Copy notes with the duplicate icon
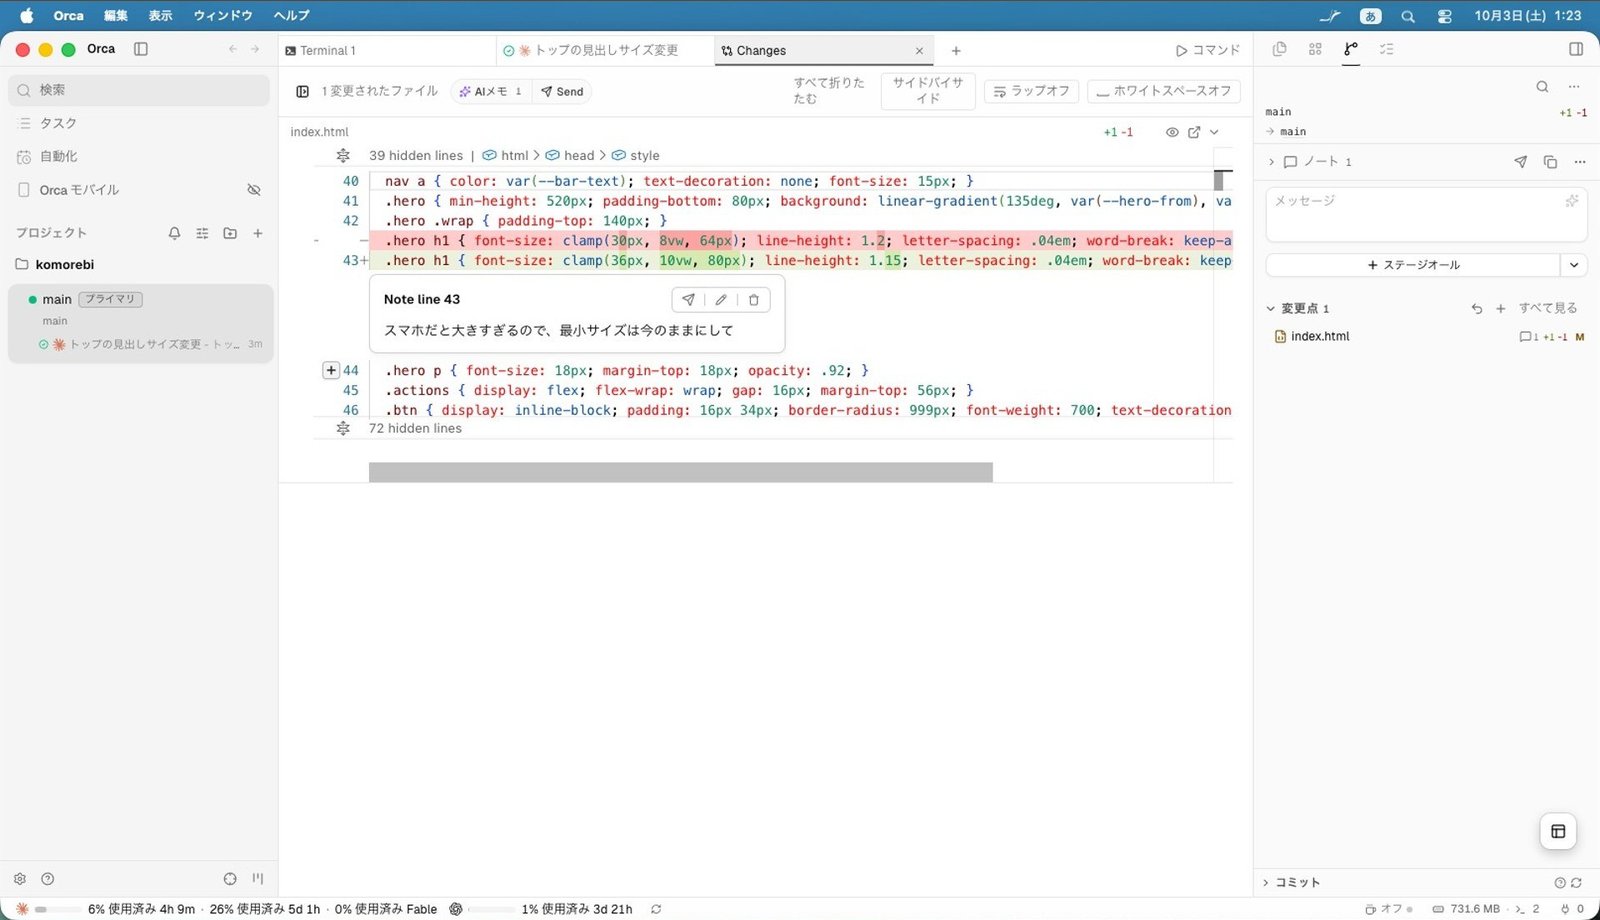 (1550, 162)
